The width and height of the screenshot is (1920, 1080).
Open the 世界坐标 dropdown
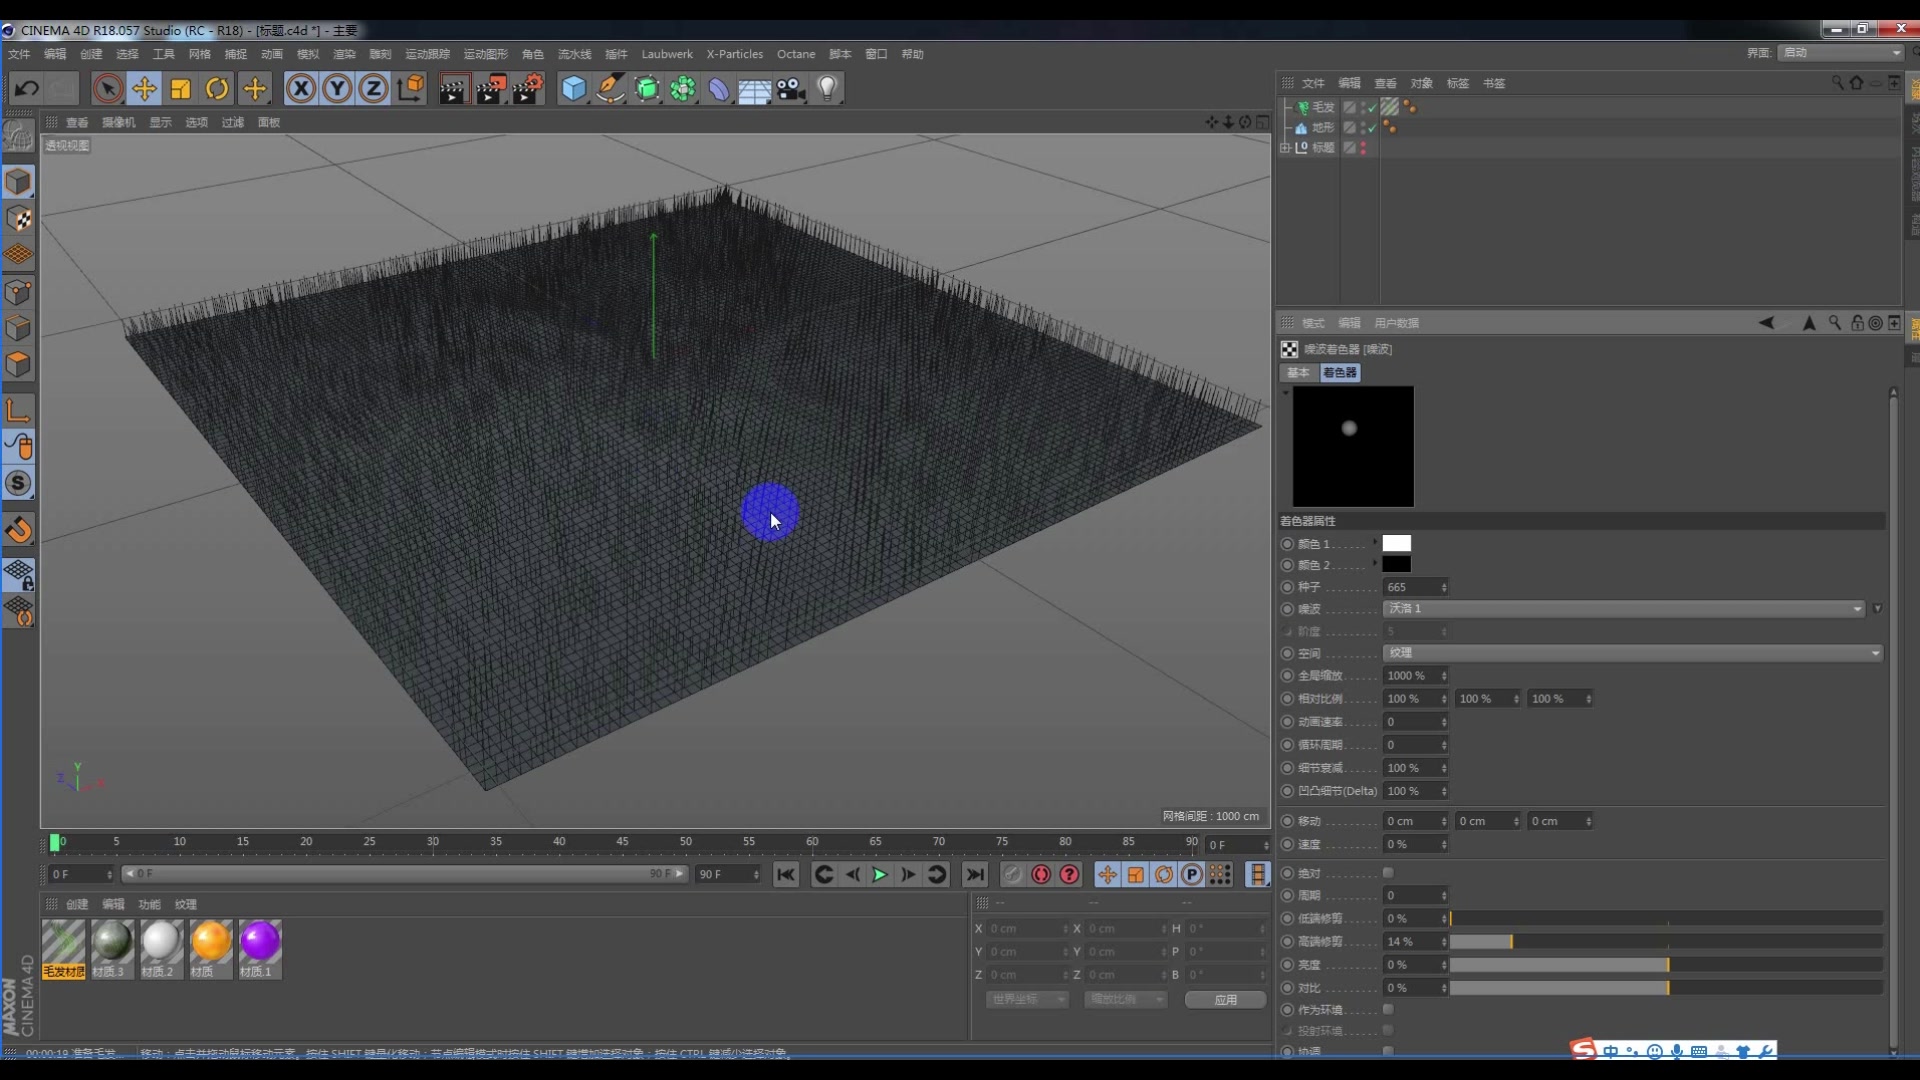tap(1027, 999)
